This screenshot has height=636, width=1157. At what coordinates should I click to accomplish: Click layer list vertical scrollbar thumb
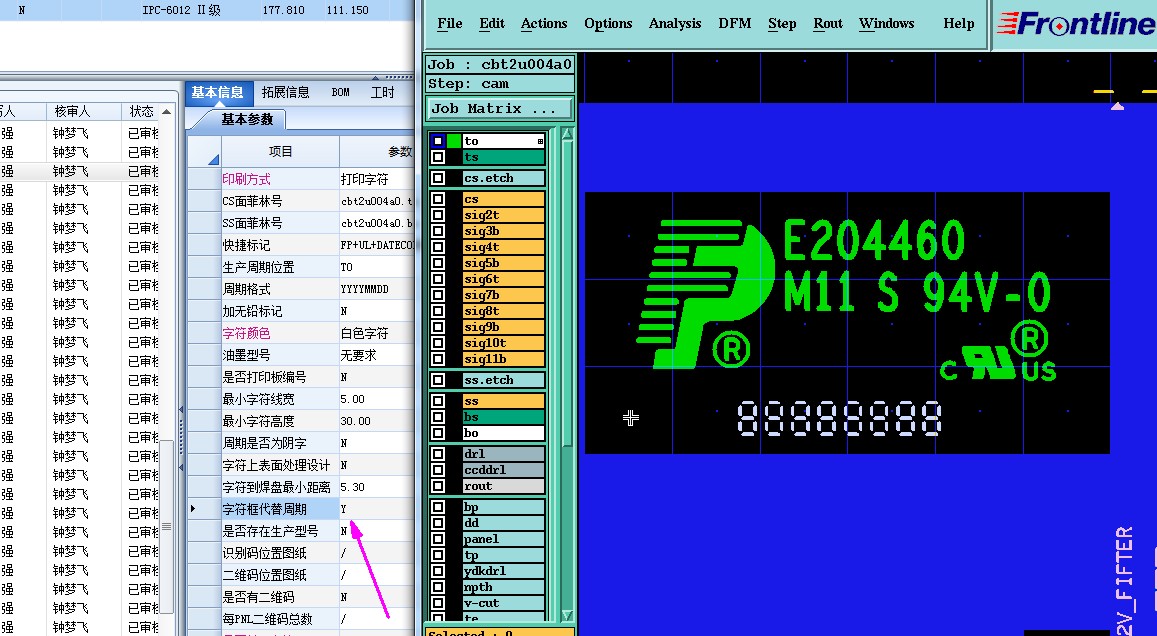pos(567,294)
